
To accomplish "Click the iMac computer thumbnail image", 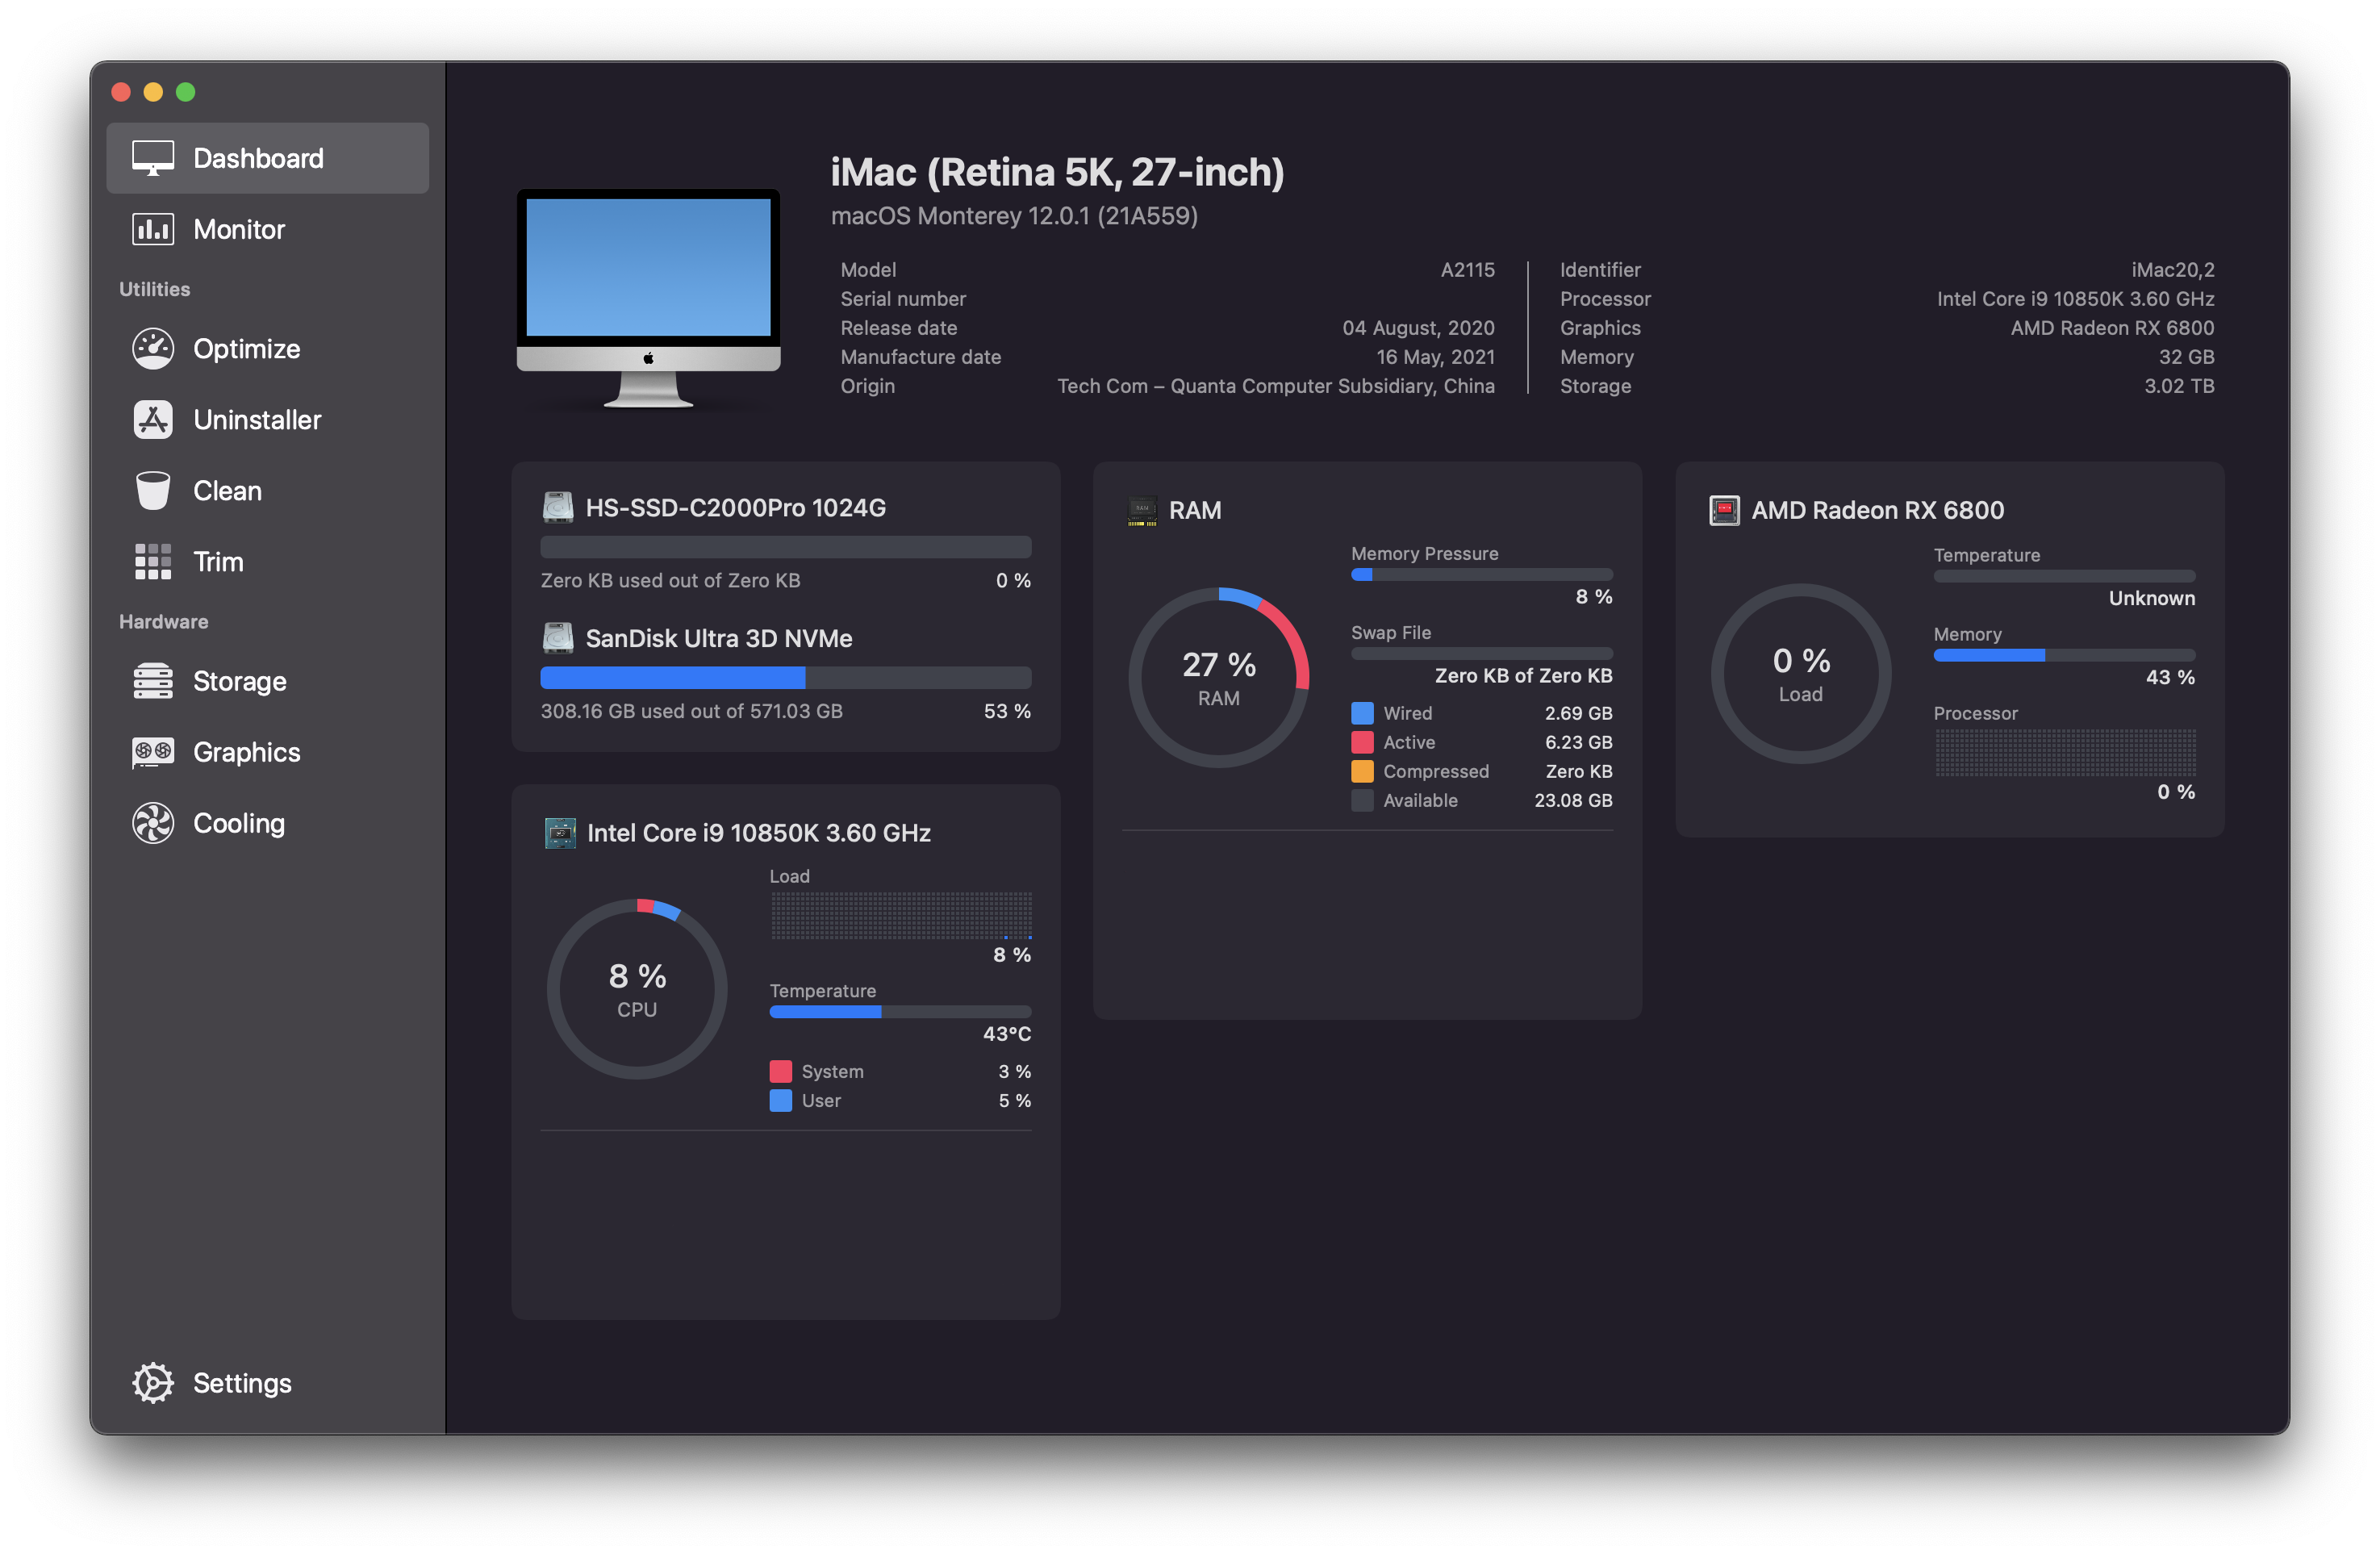I will pyautogui.click(x=648, y=297).
